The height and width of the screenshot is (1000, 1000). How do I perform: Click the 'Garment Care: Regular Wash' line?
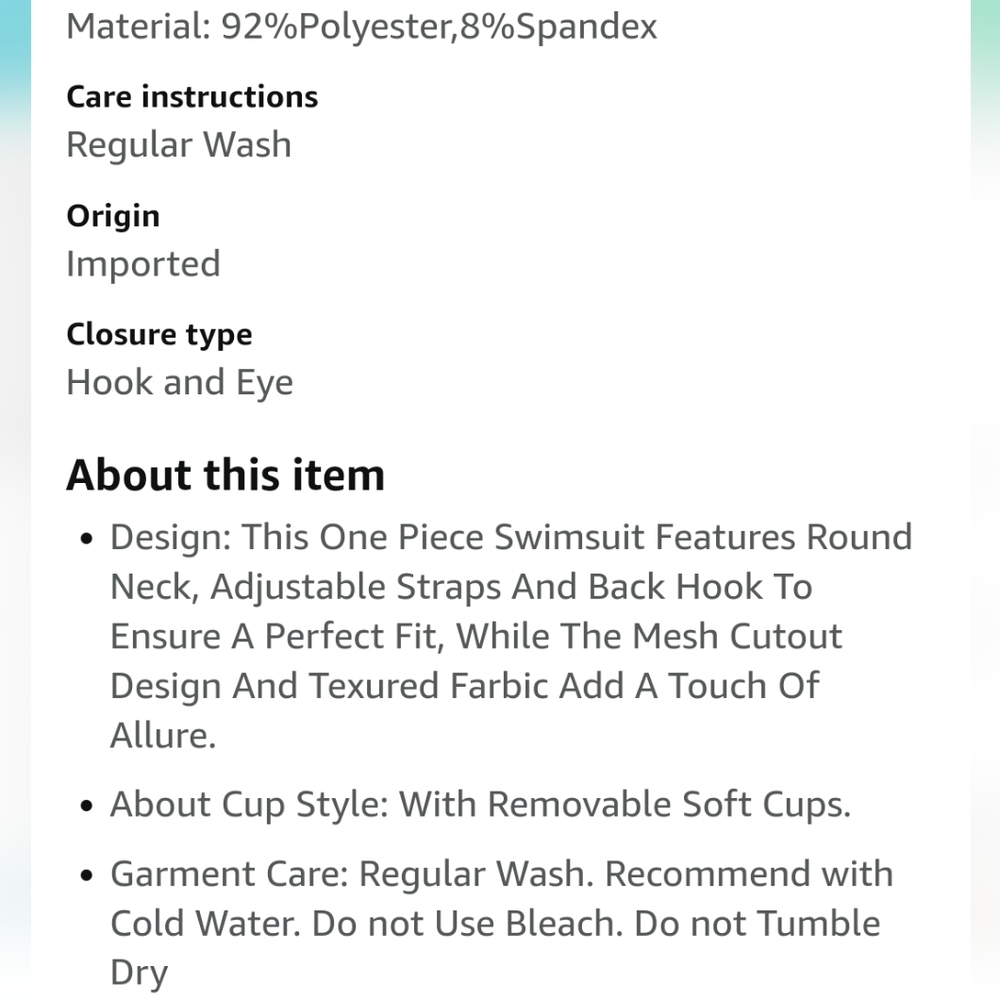(502, 874)
